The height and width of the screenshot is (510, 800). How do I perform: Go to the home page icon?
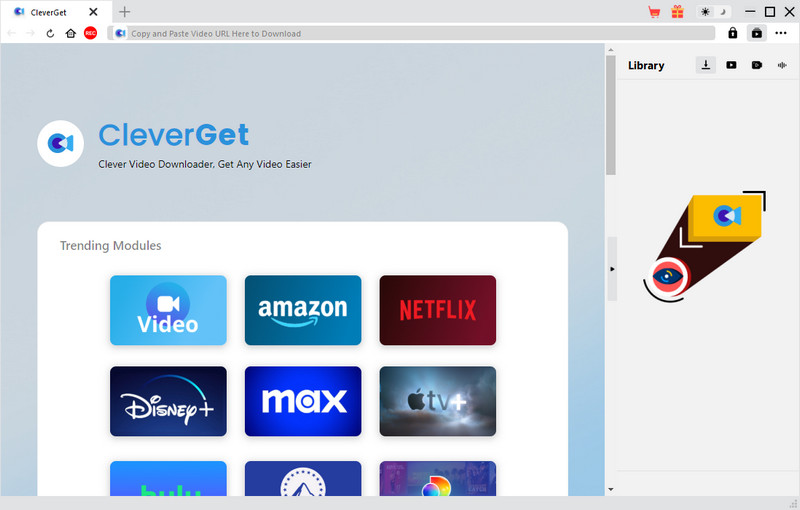click(70, 33)
